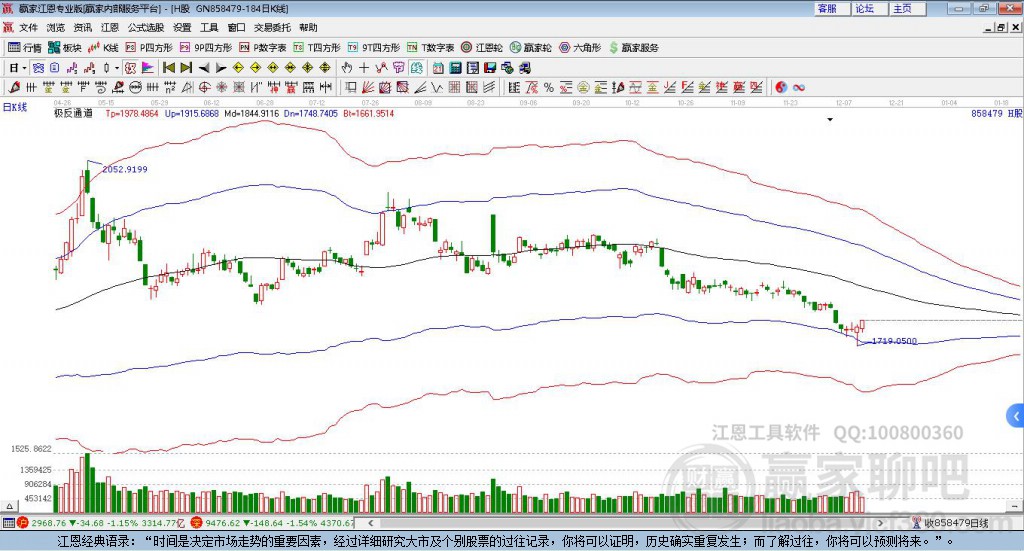Click the 客服 link button
The height and width of the screenshot is (551, 1024).
pyautogui.click(x=831, y=8)
